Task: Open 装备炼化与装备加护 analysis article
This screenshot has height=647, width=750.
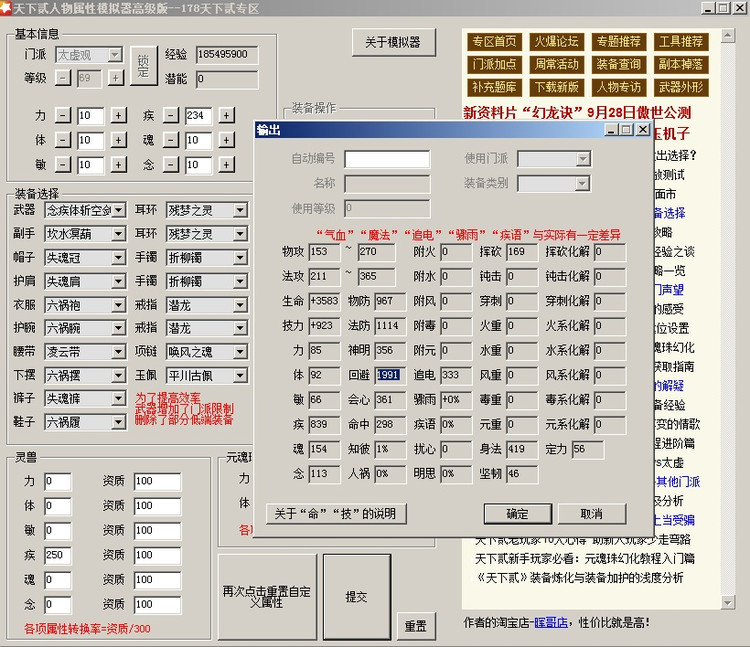Action: pos(581,578)
